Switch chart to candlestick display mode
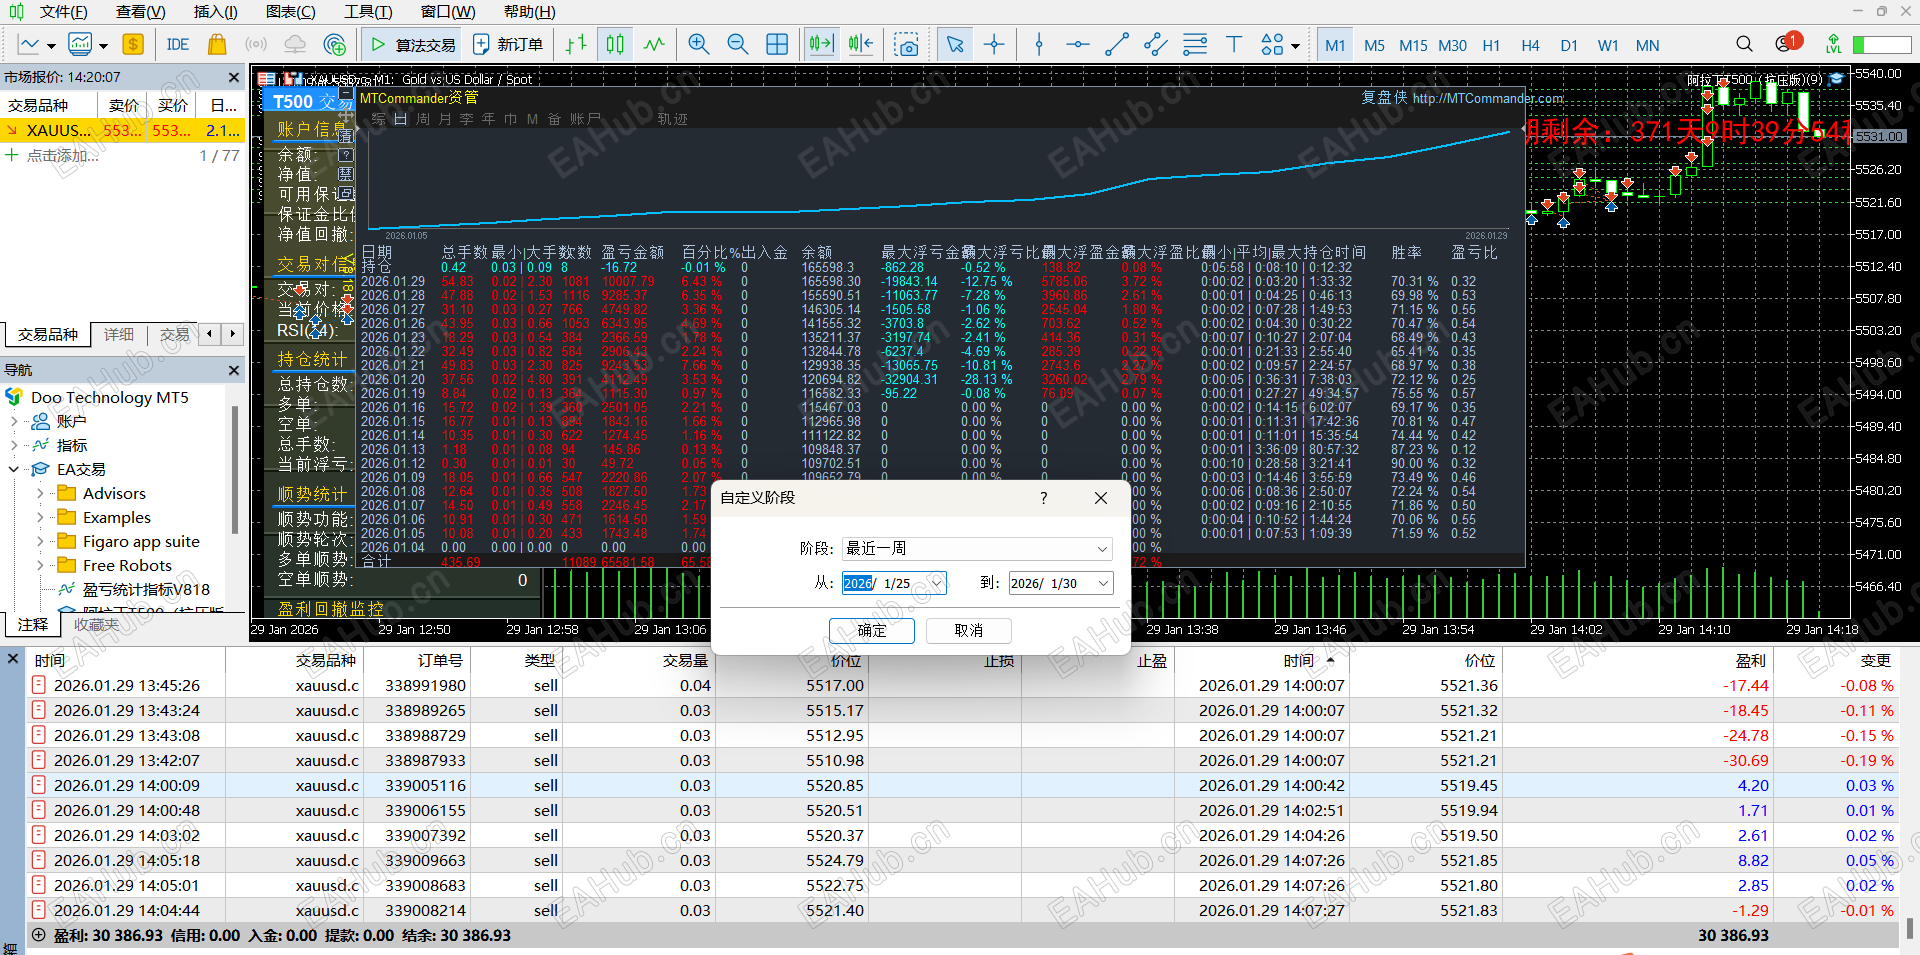 click(615, 44)
